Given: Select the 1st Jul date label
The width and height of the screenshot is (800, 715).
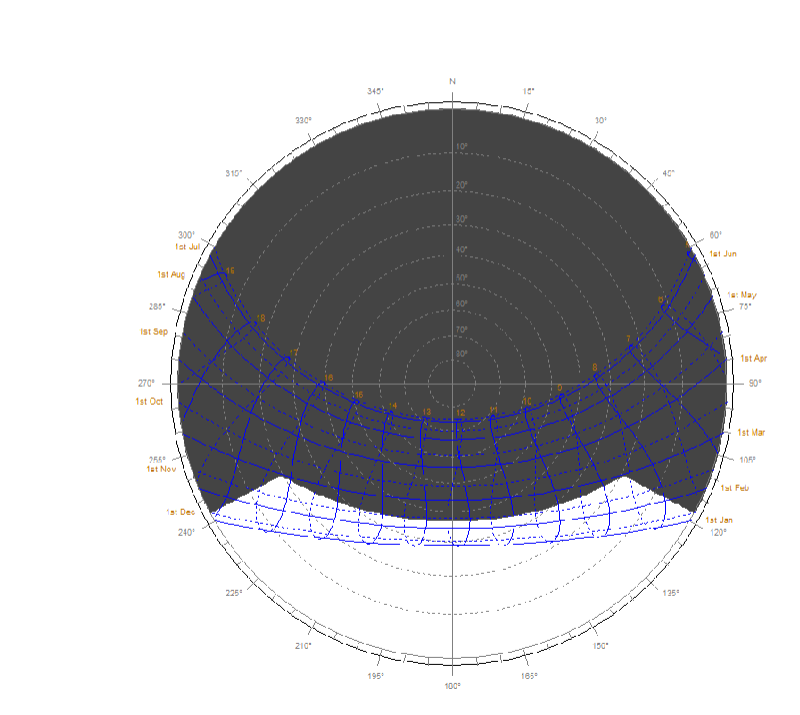Looking at the screenshot, I should [x=188, y=246].
